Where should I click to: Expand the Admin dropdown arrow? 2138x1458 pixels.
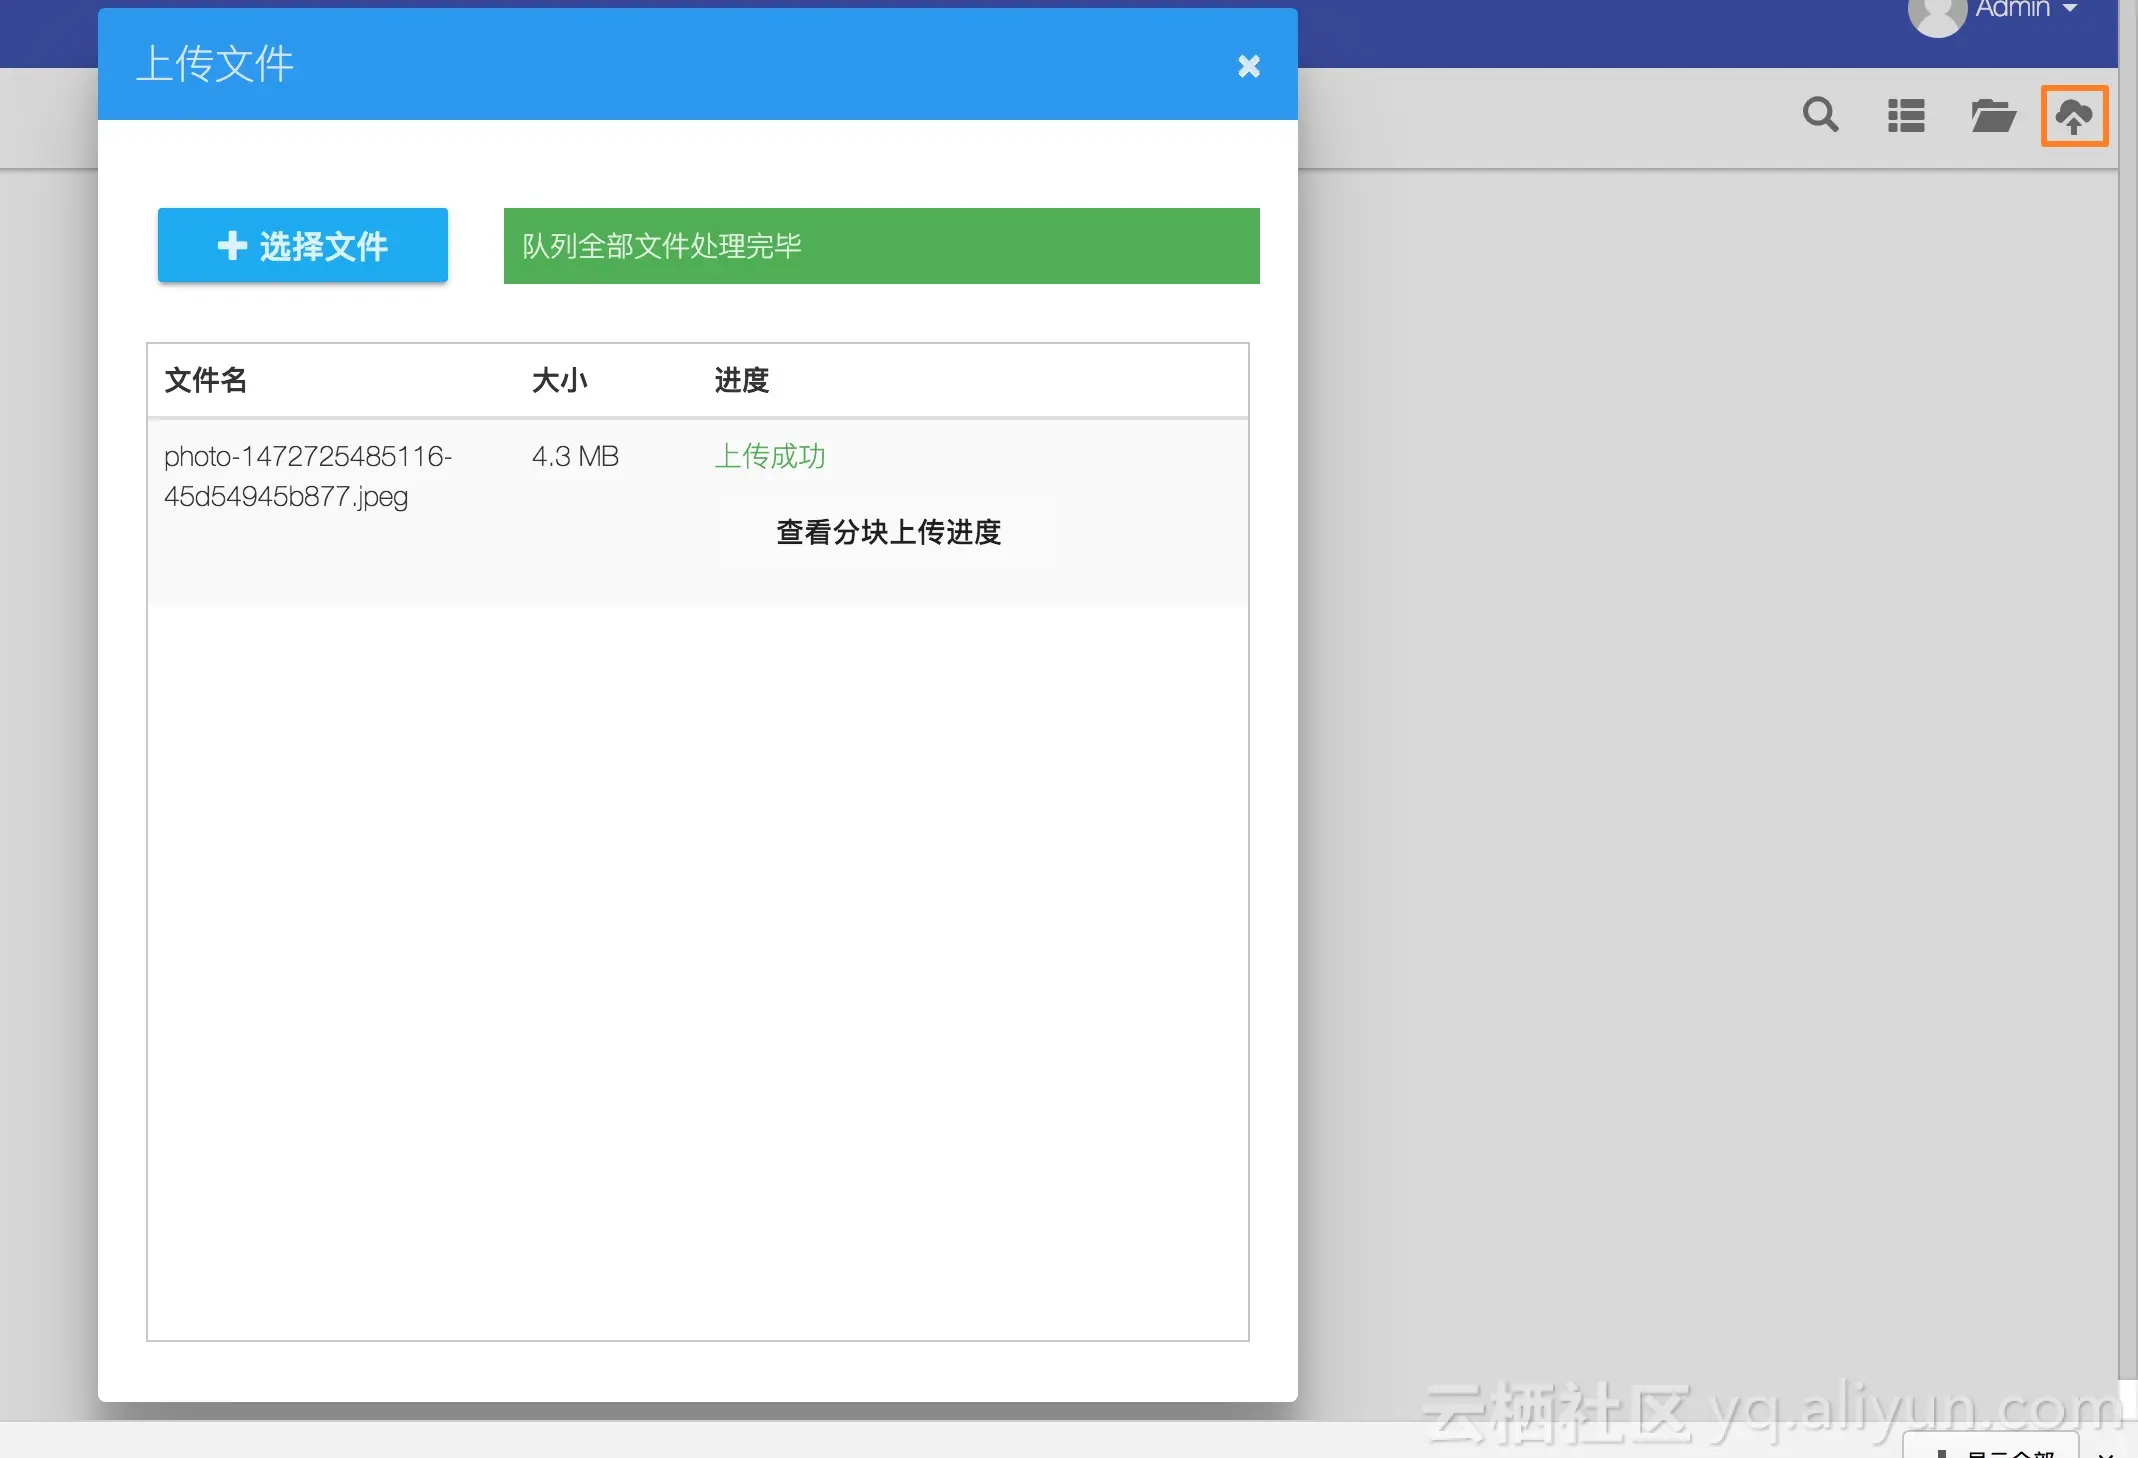2070,9
